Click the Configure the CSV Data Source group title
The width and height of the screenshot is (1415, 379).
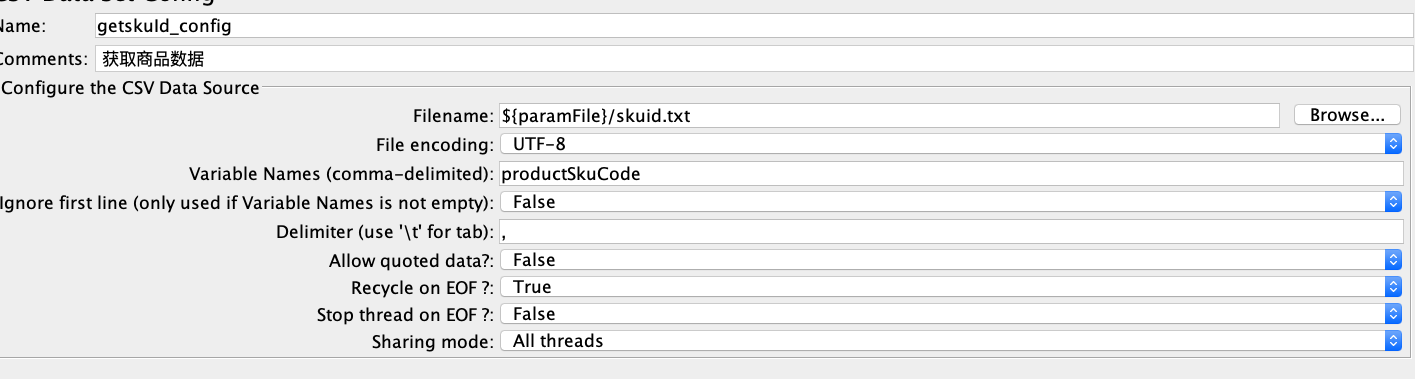tap(130, 88)
